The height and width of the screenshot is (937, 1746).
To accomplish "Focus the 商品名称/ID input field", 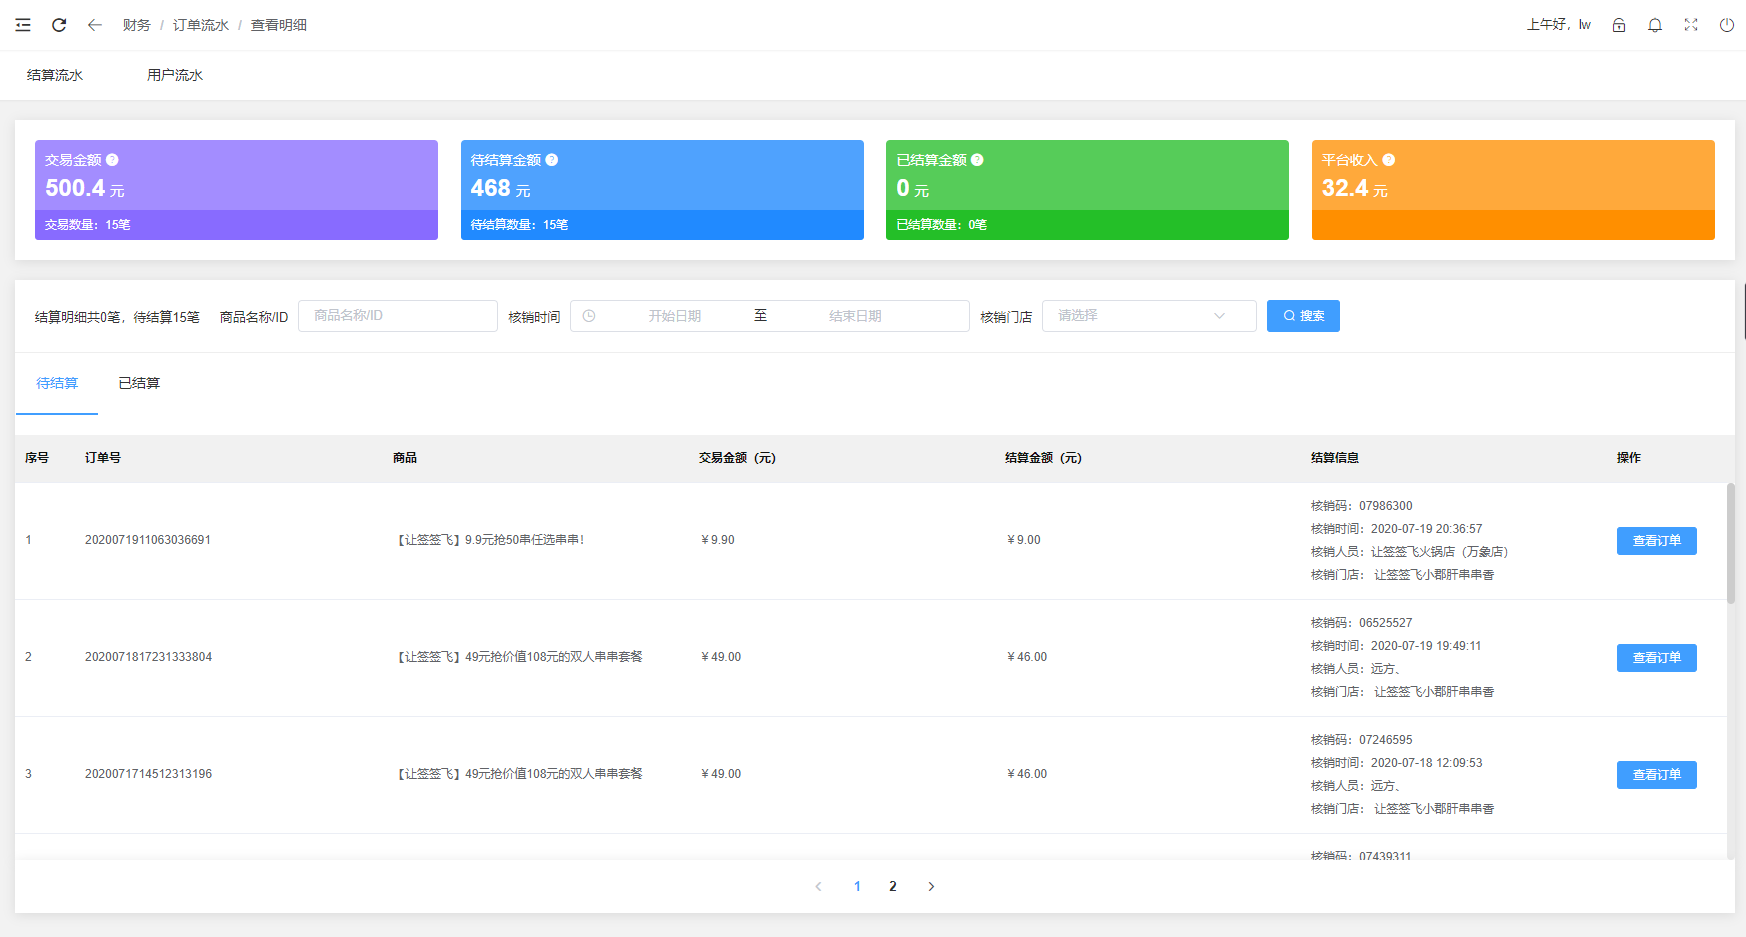I will (x=398, y=316).
